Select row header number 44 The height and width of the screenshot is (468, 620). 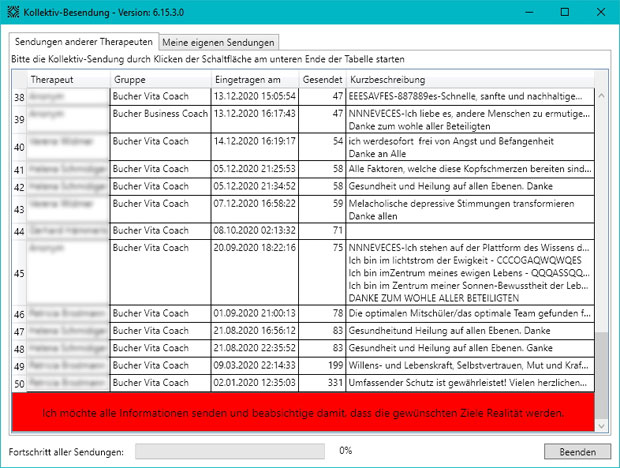(x=19, y=231)
